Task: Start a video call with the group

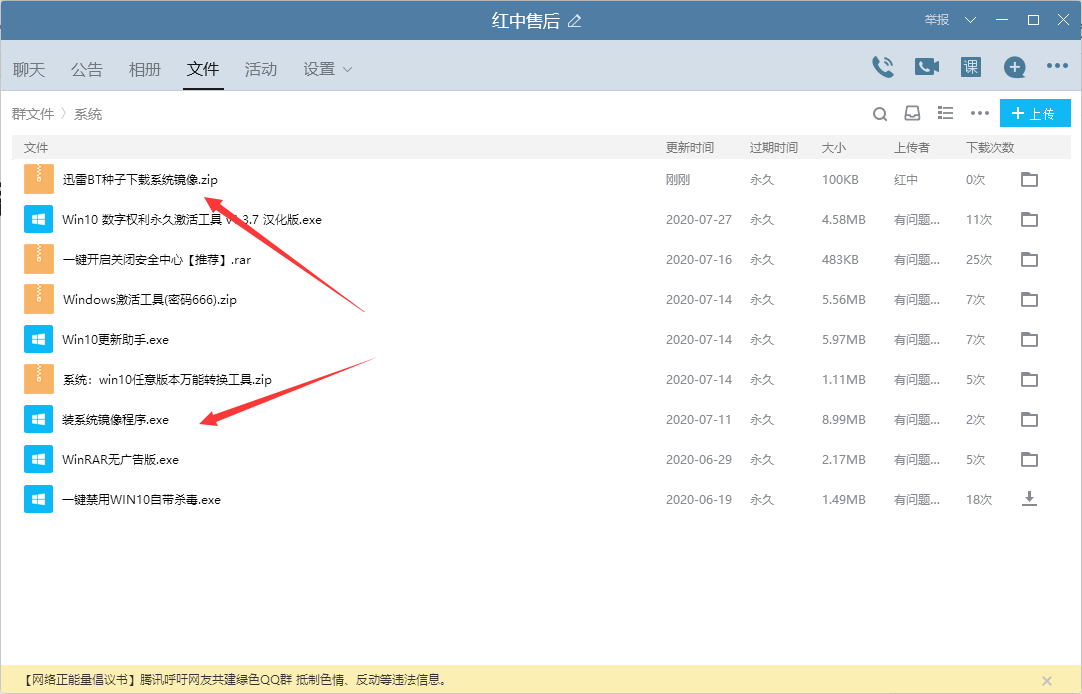Action: point(927,67)
